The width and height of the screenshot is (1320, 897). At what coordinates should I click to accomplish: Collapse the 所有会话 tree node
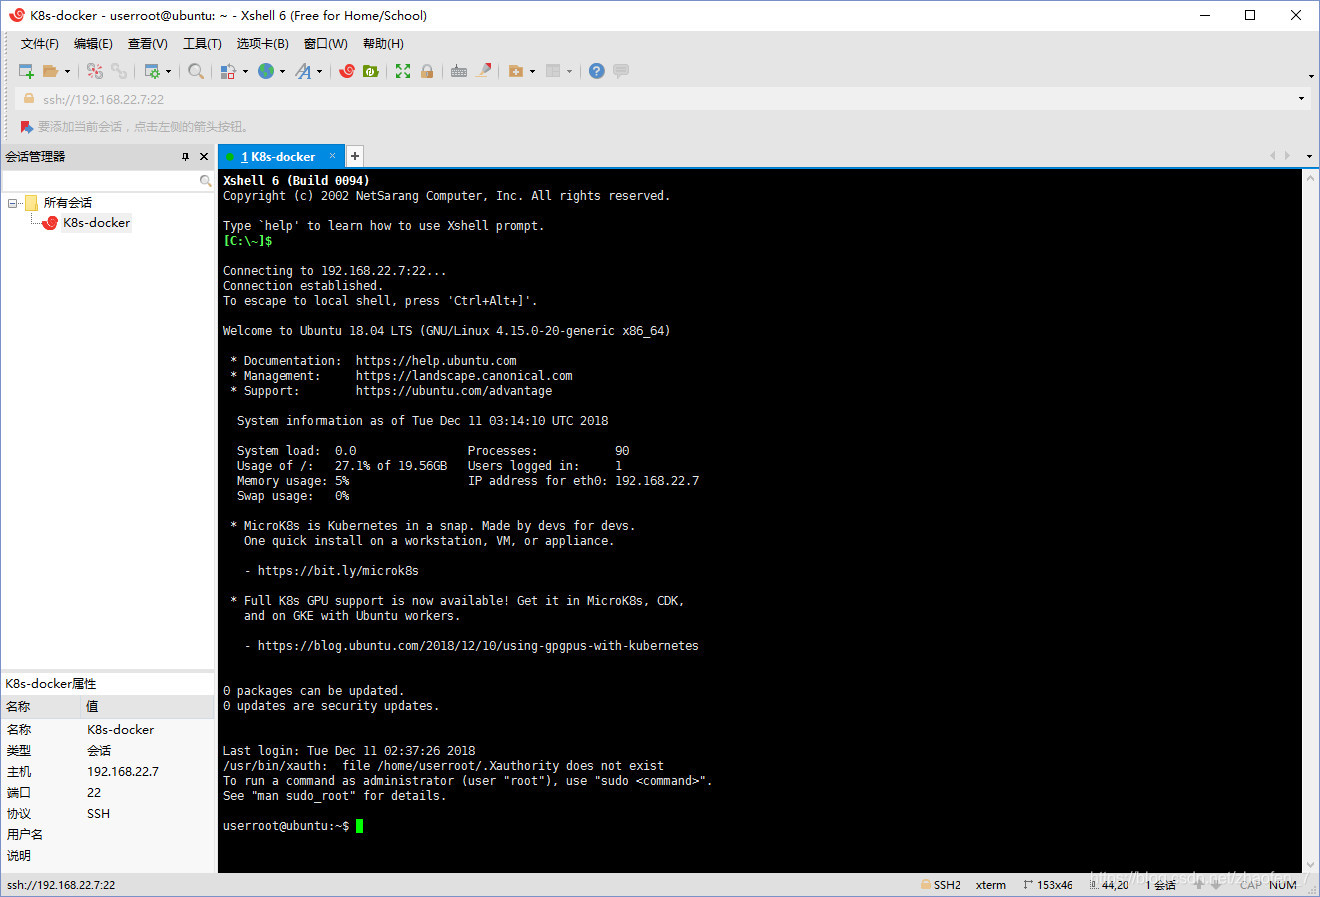(12, 203)
